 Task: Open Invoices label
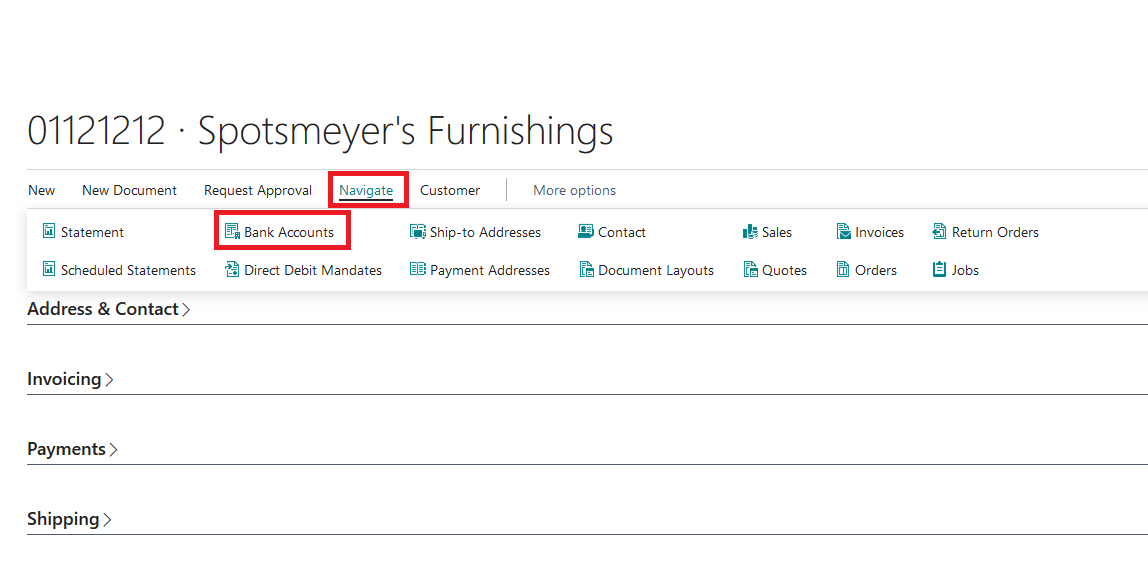click(879, 232)
